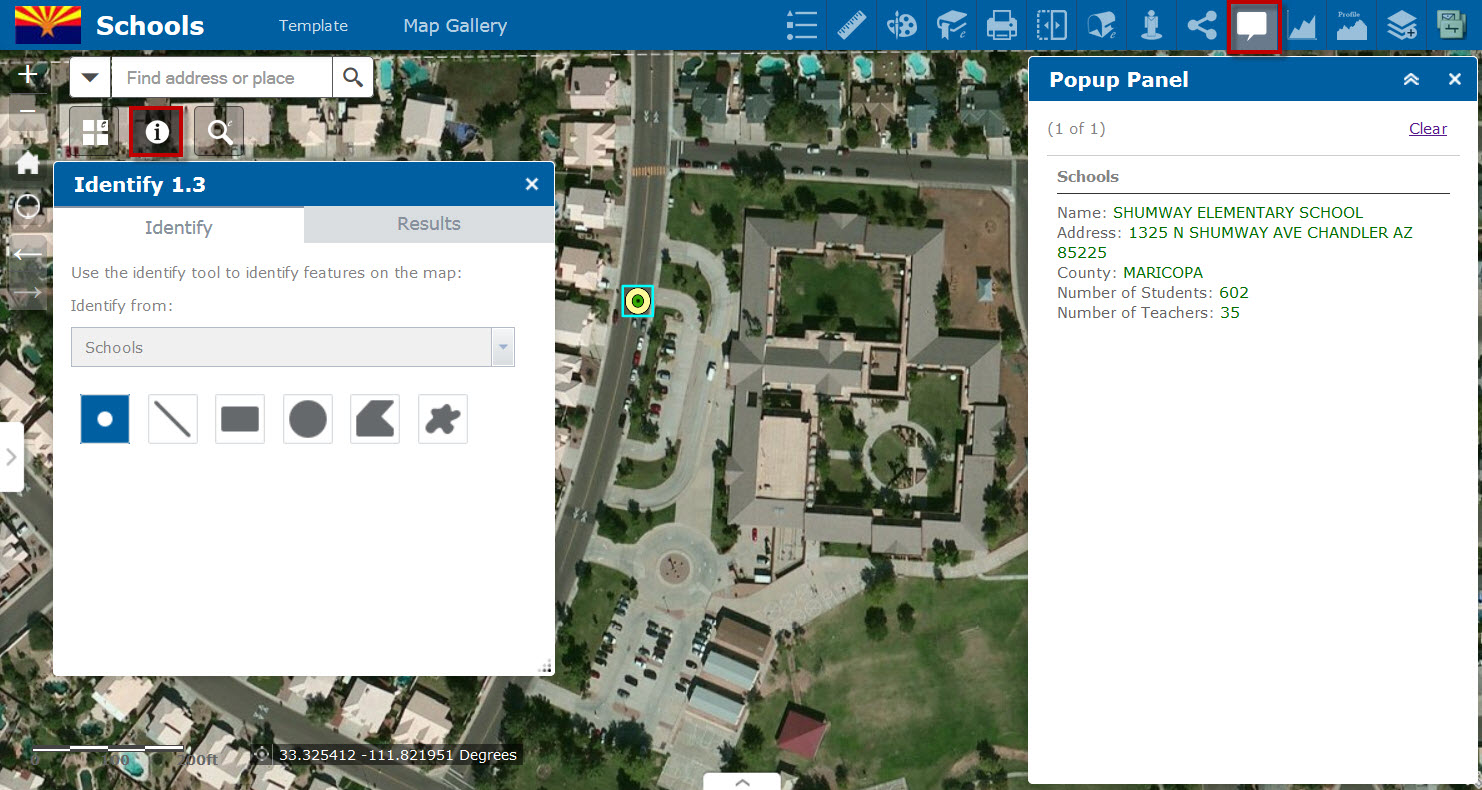Click the coordinates readout icon
The width and height of the screenshot is (1482, 790).
[x=262, y=755]
